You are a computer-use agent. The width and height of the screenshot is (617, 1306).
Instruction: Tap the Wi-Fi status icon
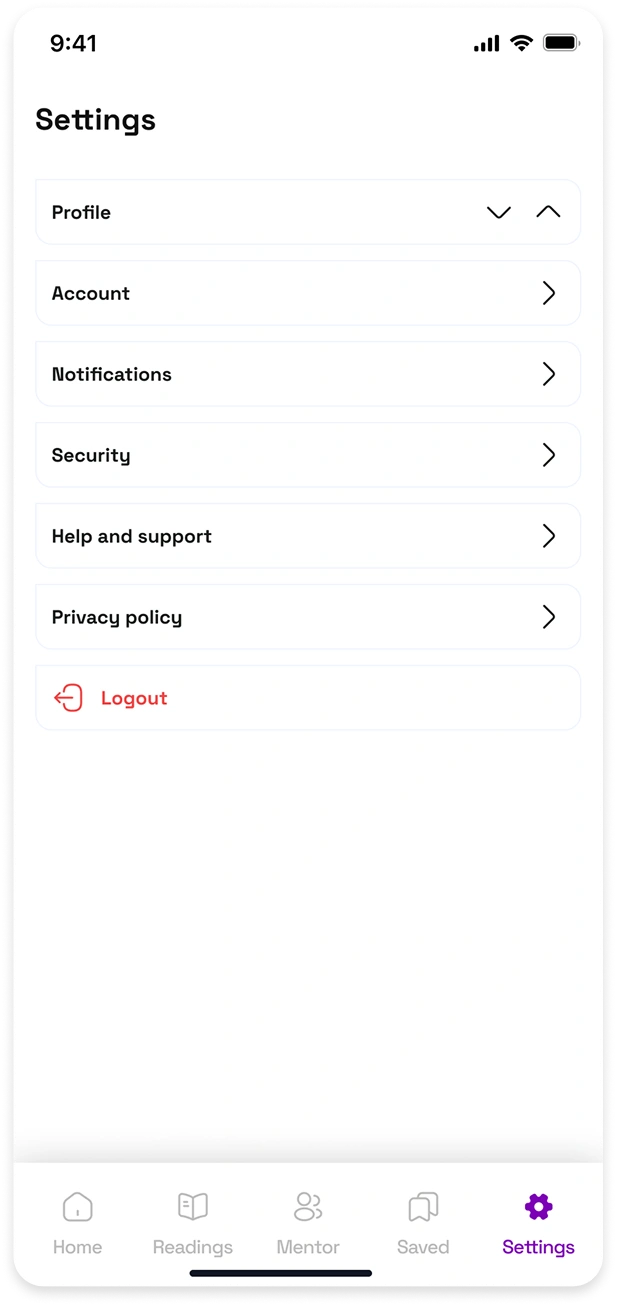pos(521,43)
